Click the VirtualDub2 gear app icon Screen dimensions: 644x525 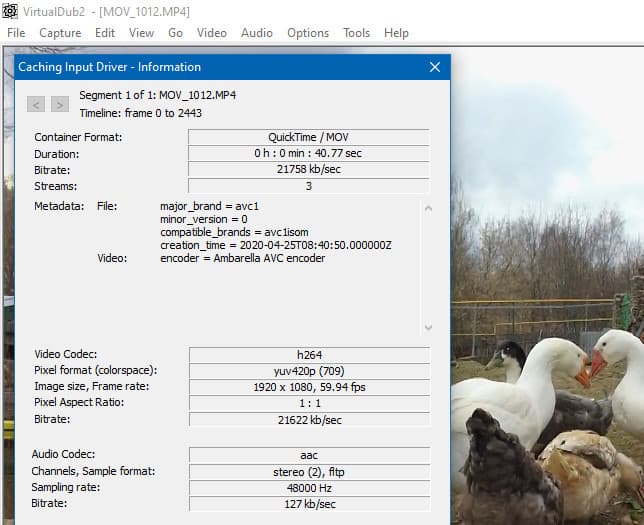(x=10, y=11)
